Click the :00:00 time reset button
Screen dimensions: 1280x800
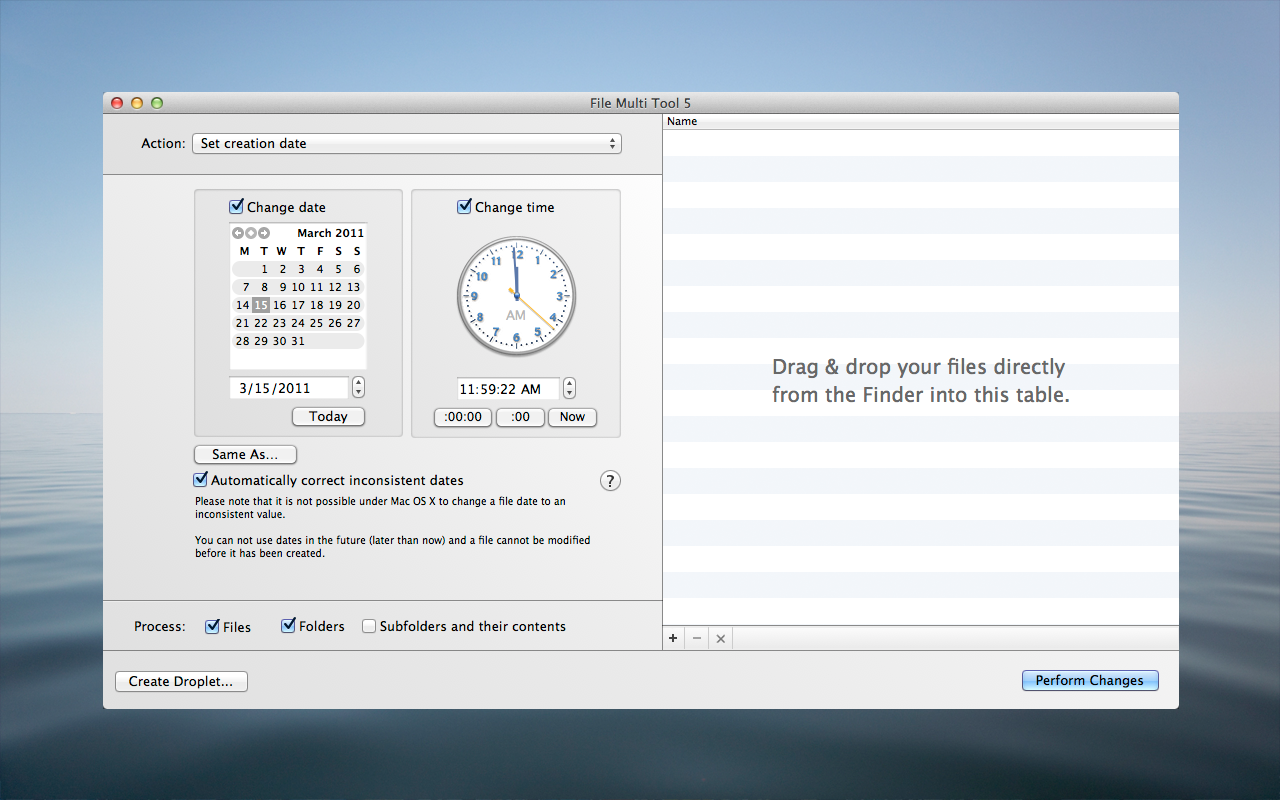(x=463, y=417)
